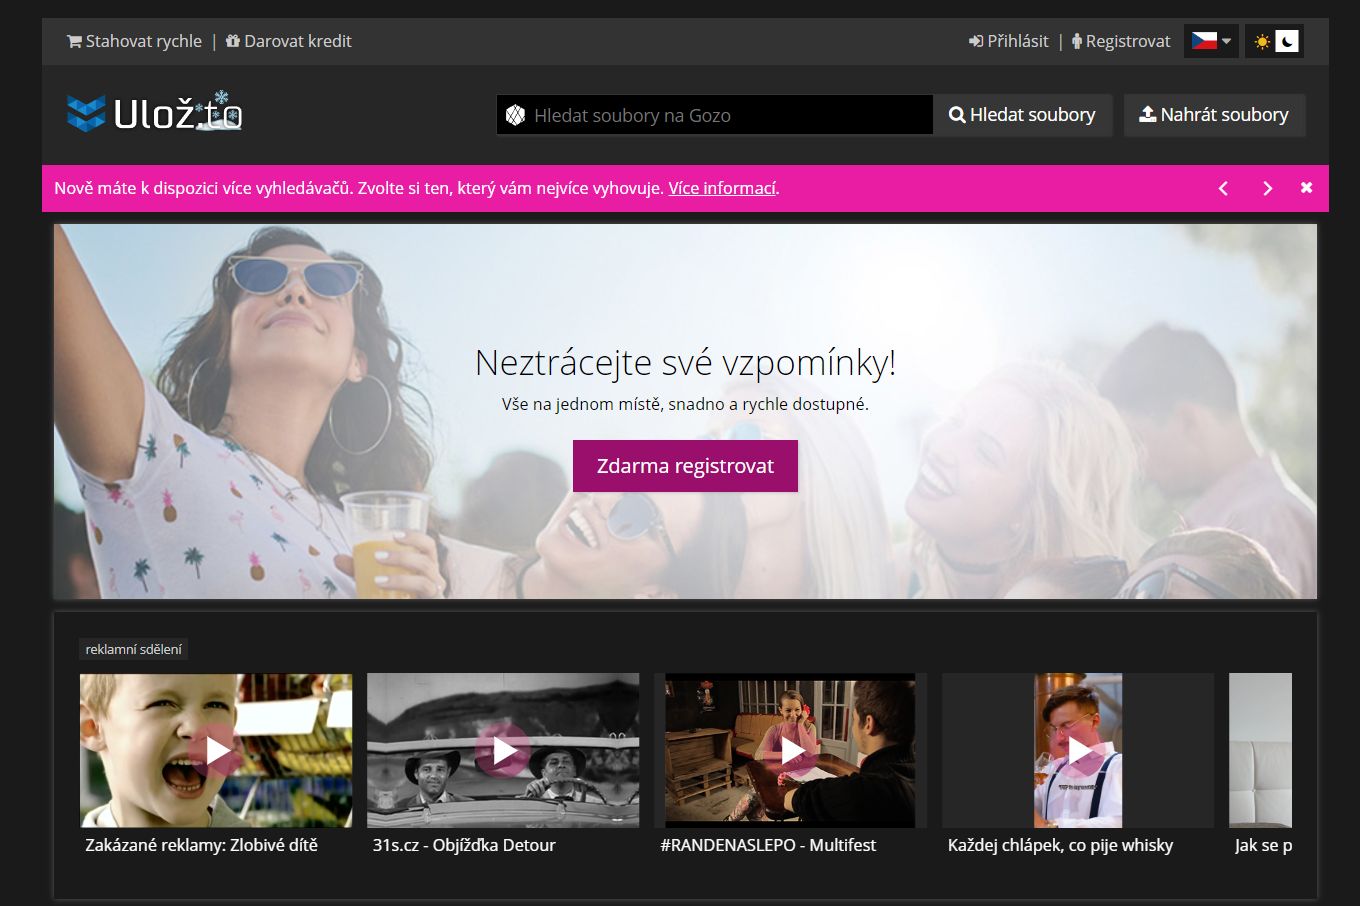Open the Více informací link
The height and width of the screenshot is (906, 1360).
click(x=722, y=188)
